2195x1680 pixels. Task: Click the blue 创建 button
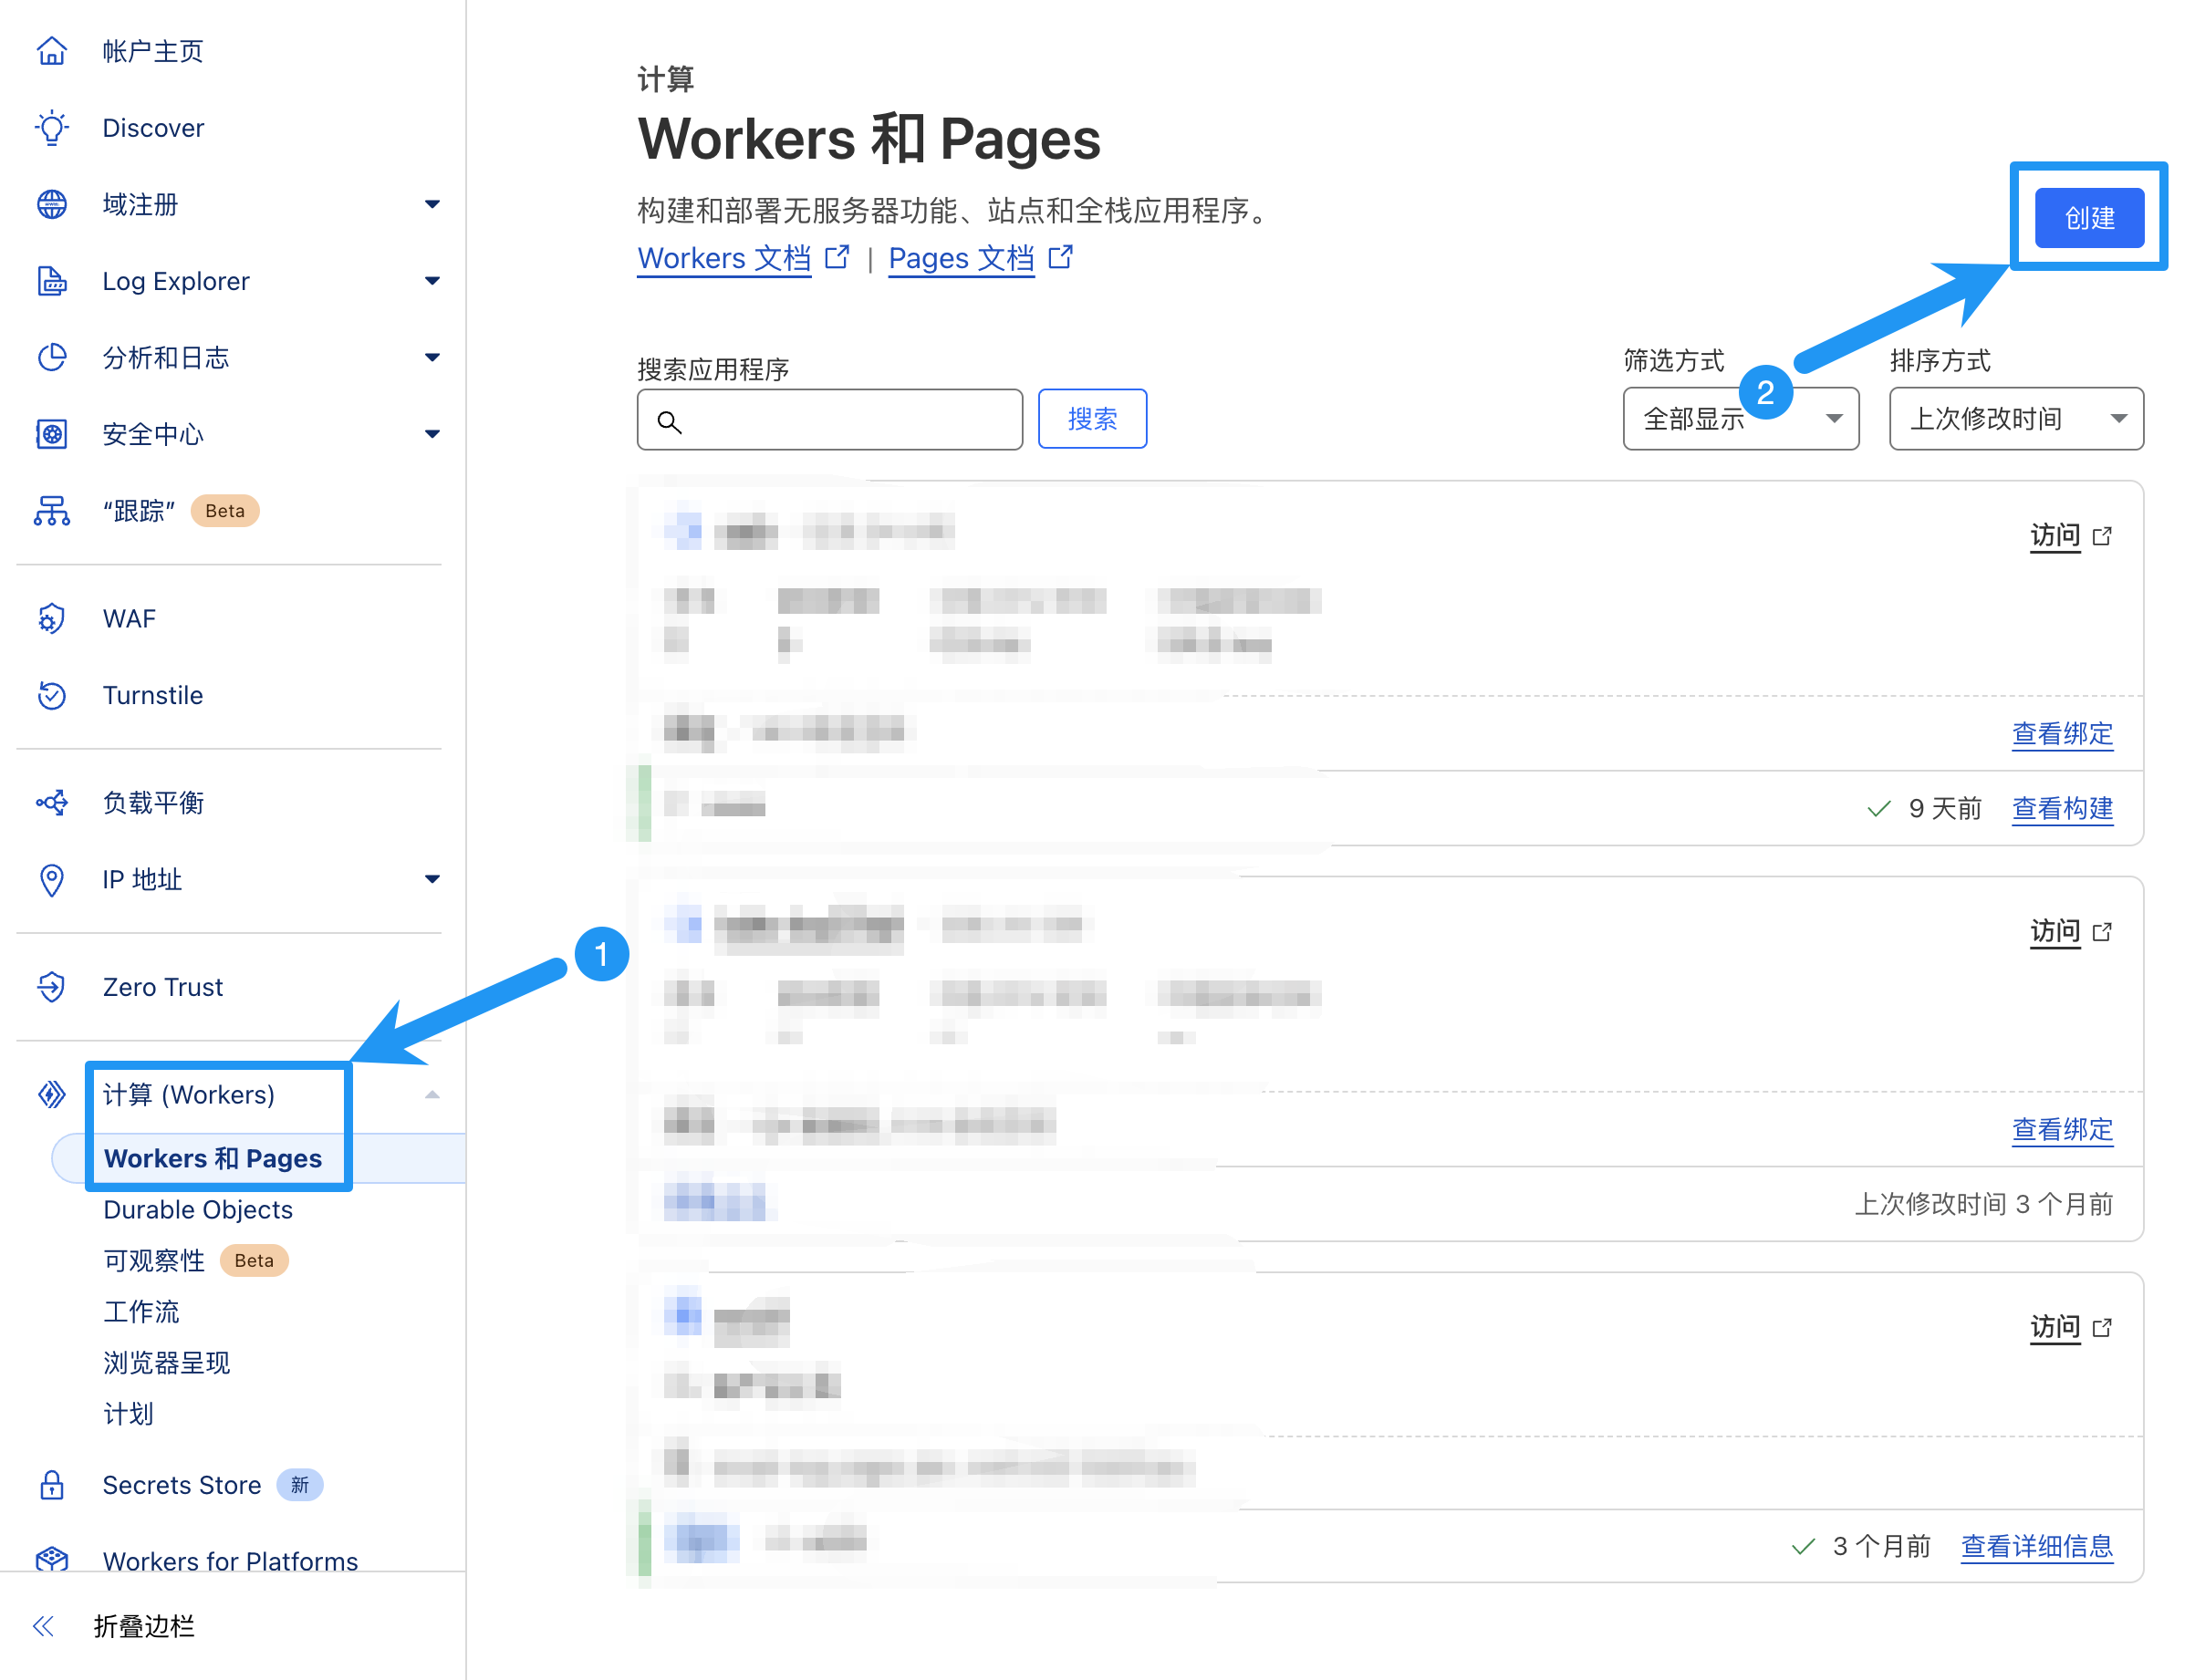click(x=2089, y=217)
